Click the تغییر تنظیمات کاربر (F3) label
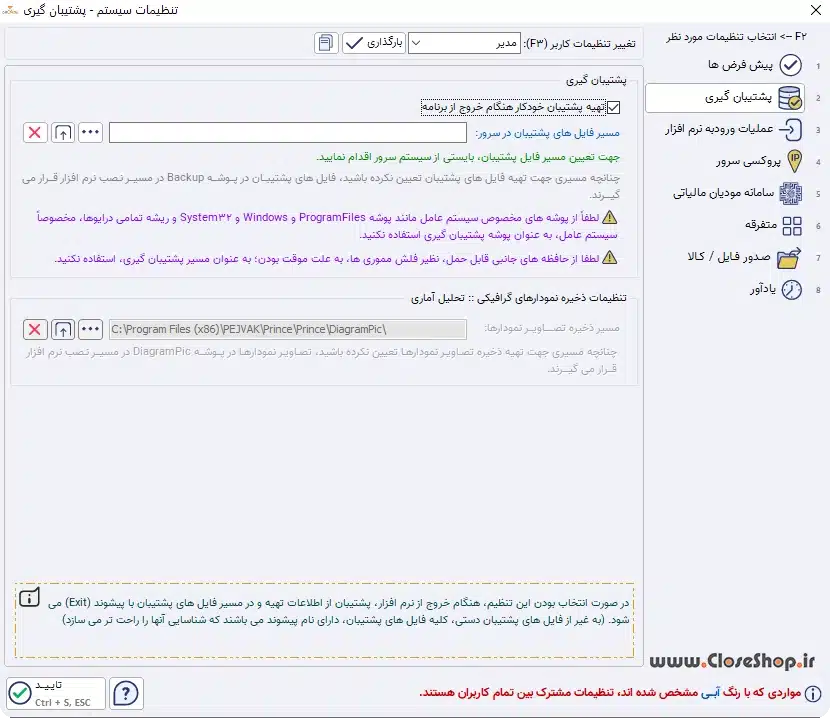830x718 pixels. coord(580,43)
